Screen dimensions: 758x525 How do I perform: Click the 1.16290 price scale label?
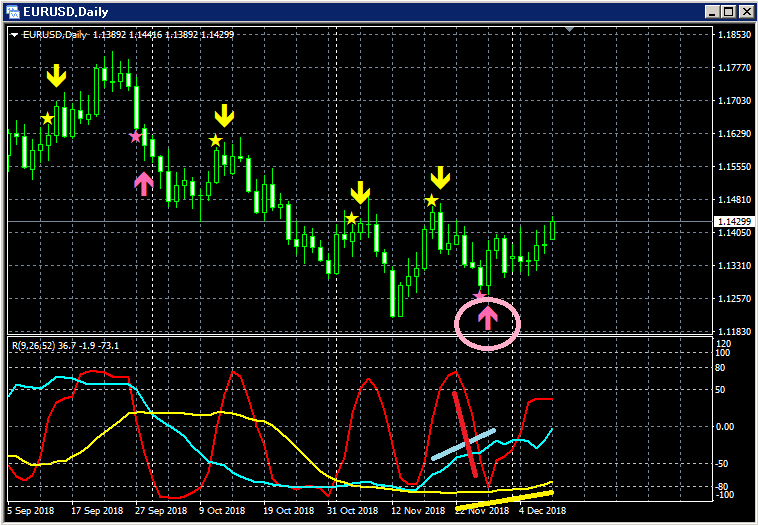pyautogui.click(x=734, y=133)
